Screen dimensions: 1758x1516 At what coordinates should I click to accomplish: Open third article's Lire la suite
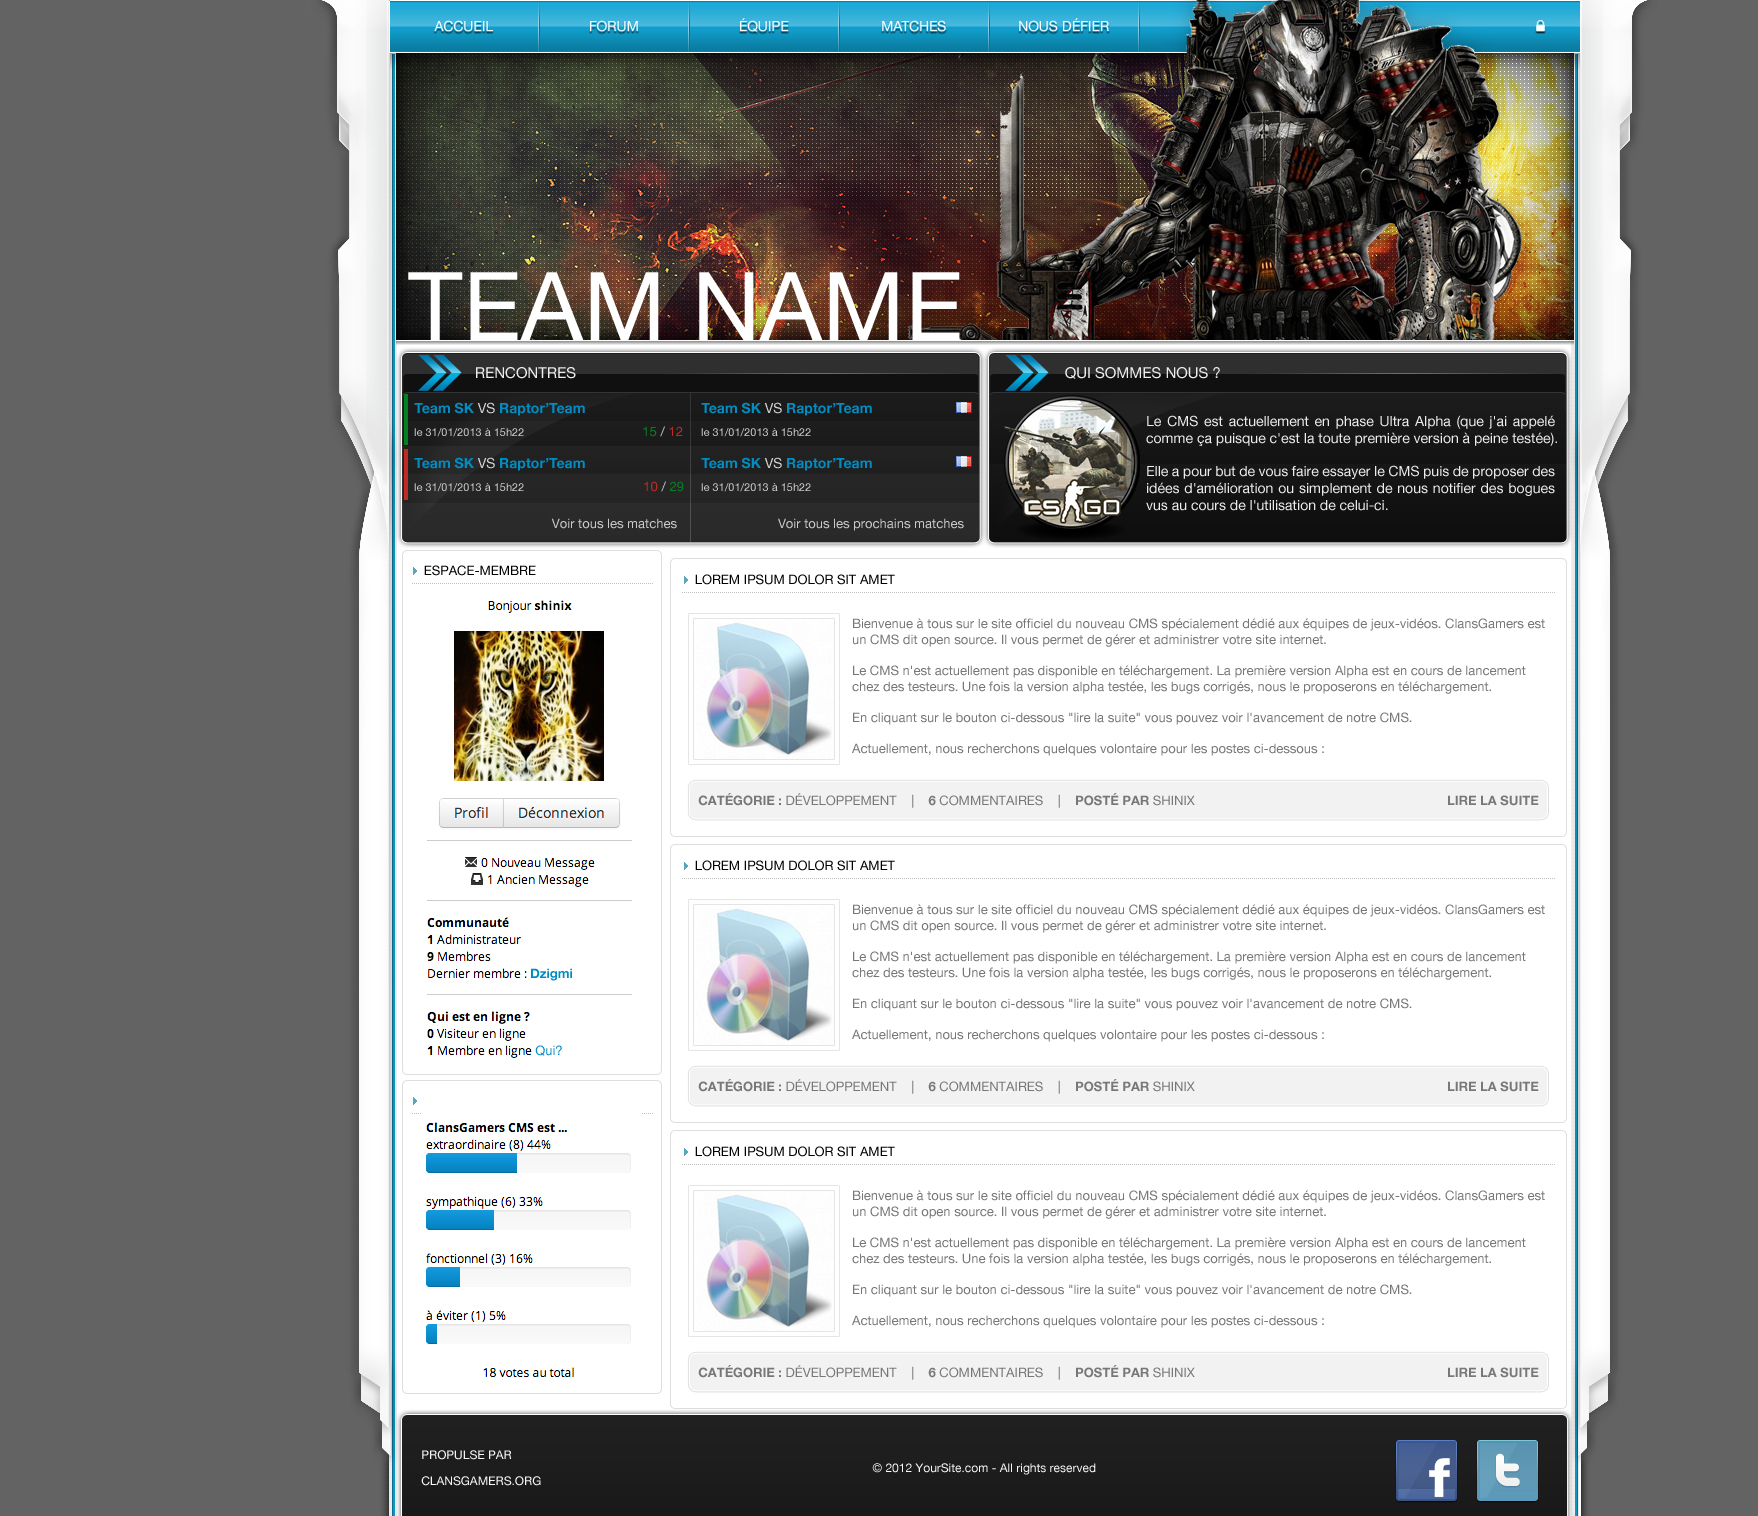point(1492,1373)
